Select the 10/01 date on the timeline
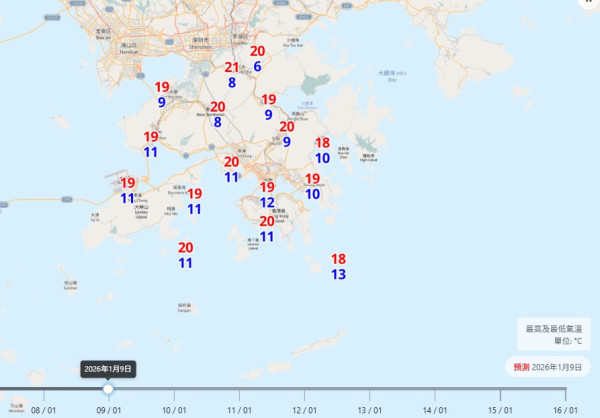Viewport: 600px width, 418px height. pyautogui.click(x=174, y=410)
